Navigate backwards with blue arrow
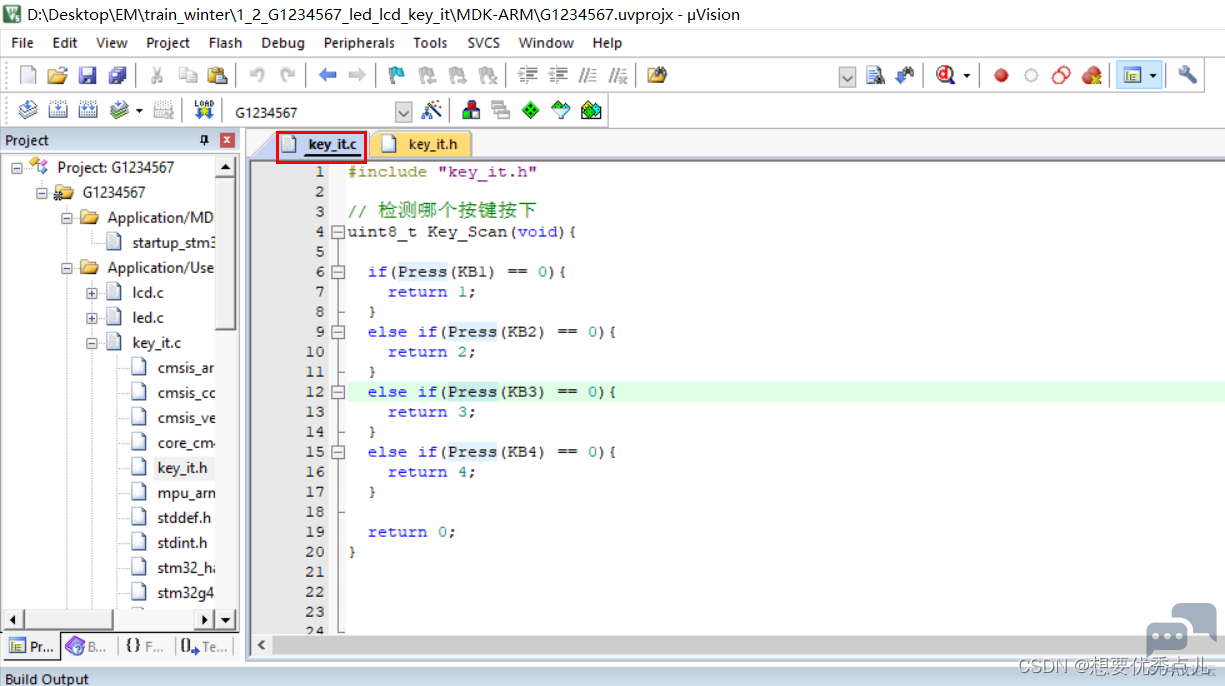The height and width of the screenshot is (686, 1225). point(327,75)
